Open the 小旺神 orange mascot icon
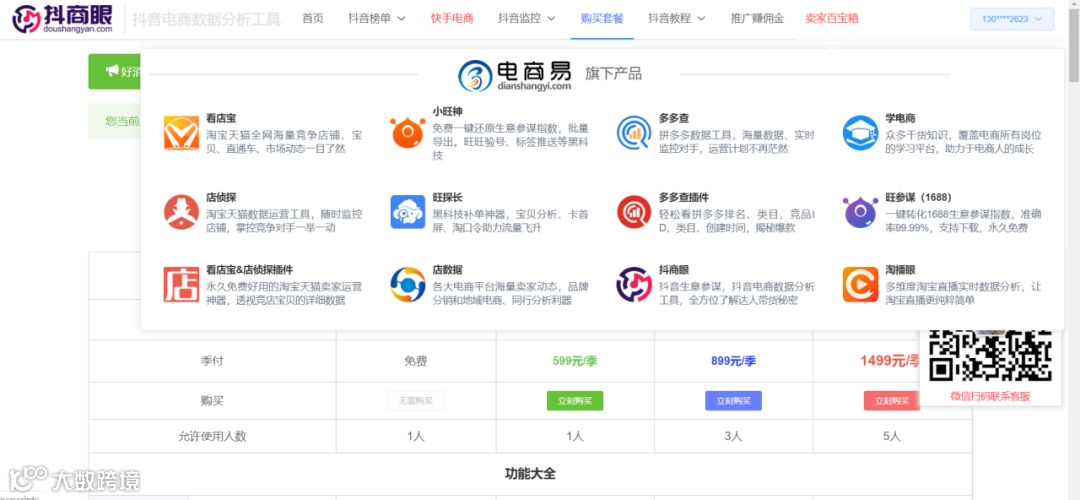This screenshot has width=1080, height=500. coord(408,133)
